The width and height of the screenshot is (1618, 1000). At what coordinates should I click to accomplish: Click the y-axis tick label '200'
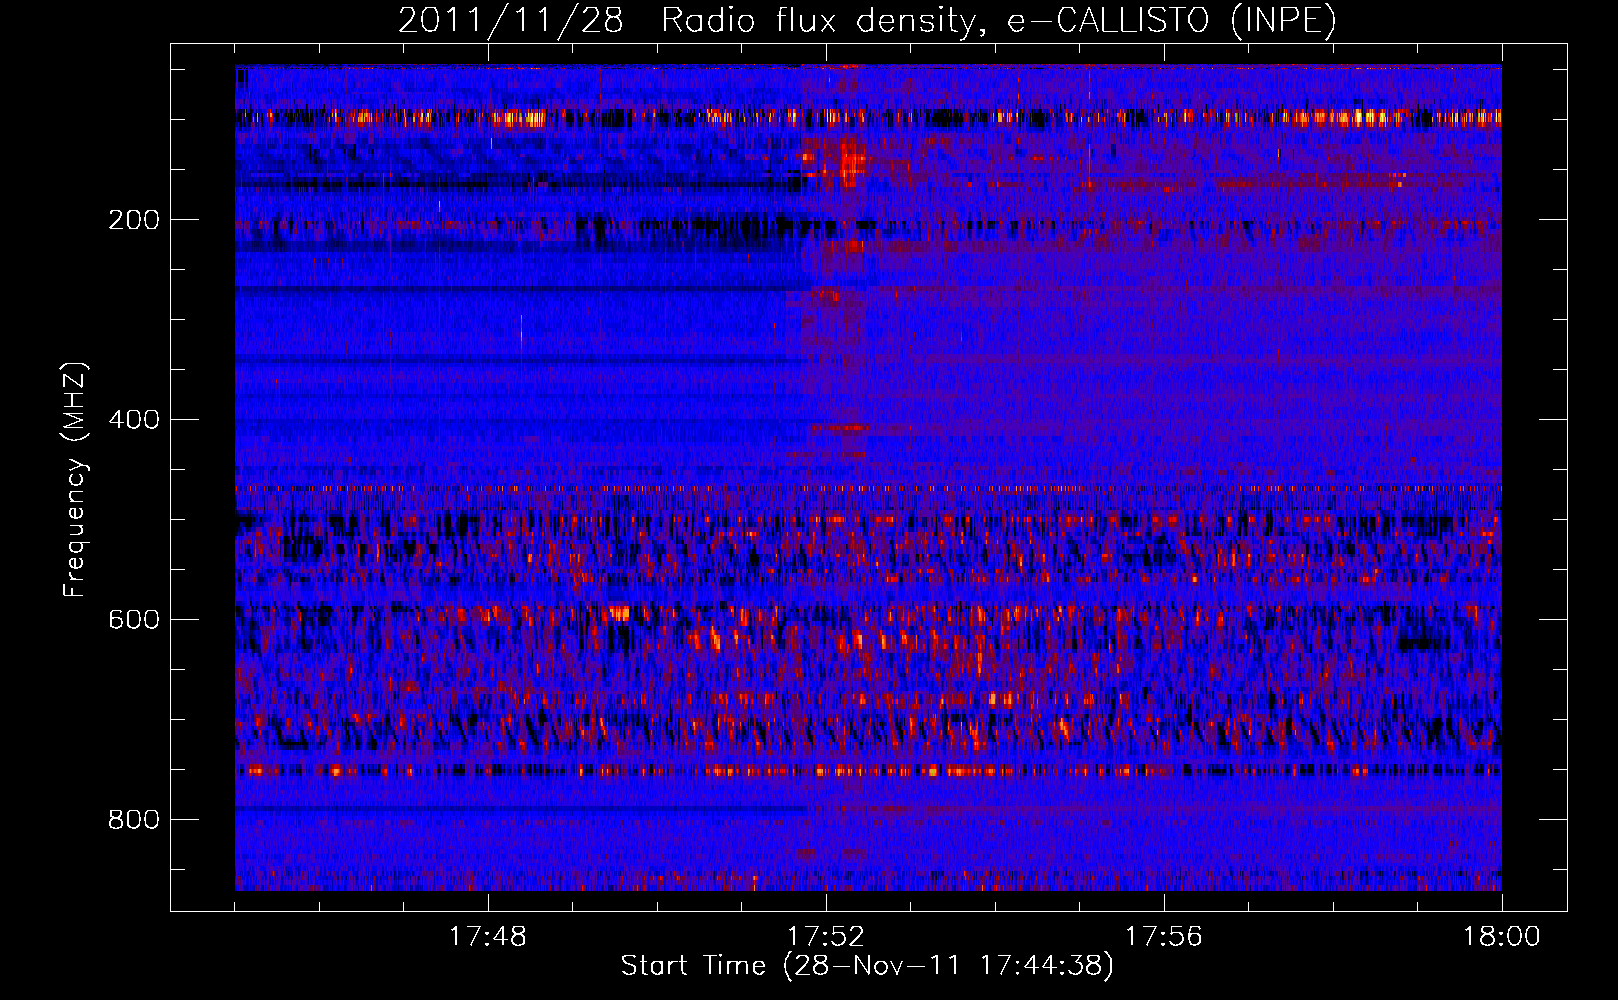click(134, 220)
